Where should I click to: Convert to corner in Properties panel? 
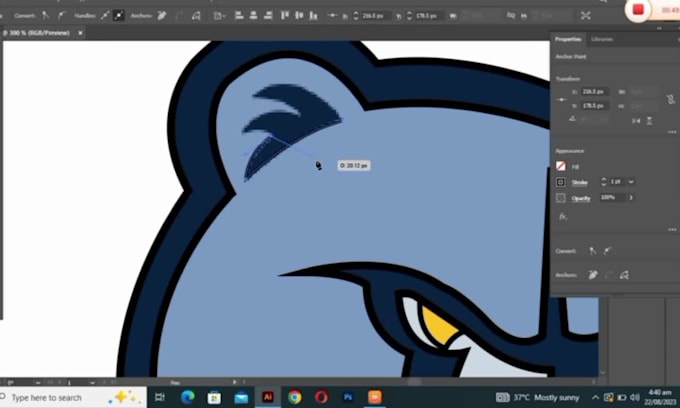(592, 251)
